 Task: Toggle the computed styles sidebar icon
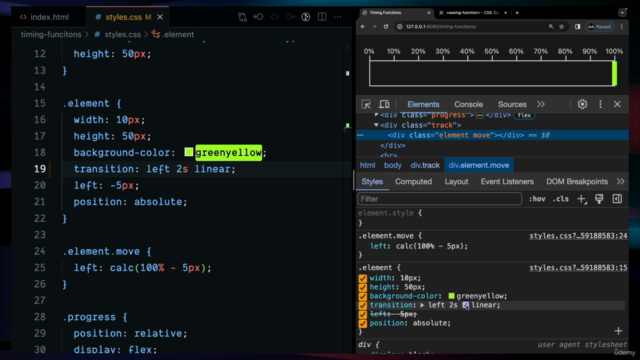617,199
